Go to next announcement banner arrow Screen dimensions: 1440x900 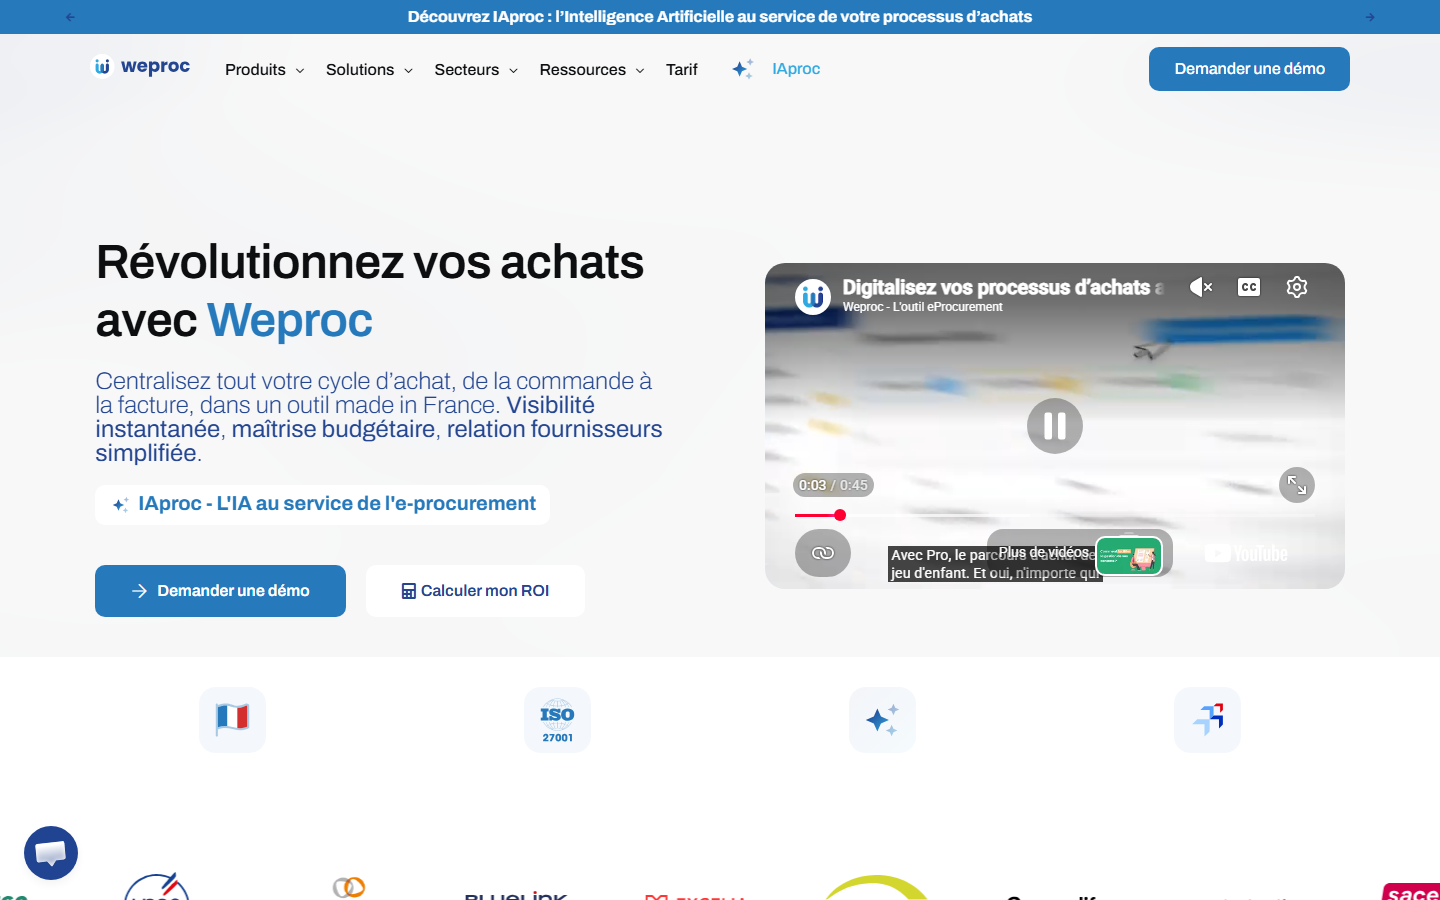point(1370,17)
